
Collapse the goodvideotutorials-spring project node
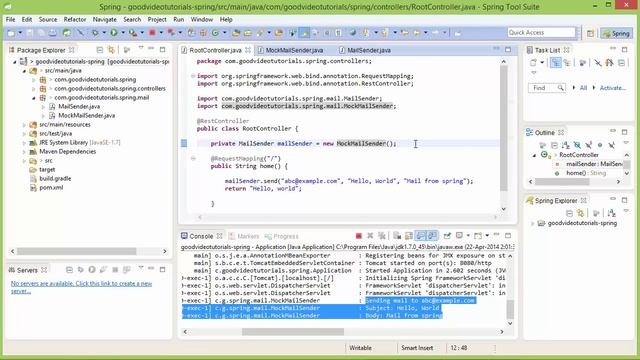click(15, 62)
